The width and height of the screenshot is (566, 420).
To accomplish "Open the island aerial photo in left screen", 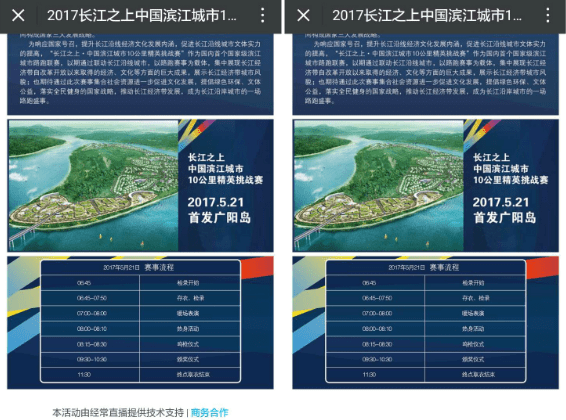I will pos(93,185).
